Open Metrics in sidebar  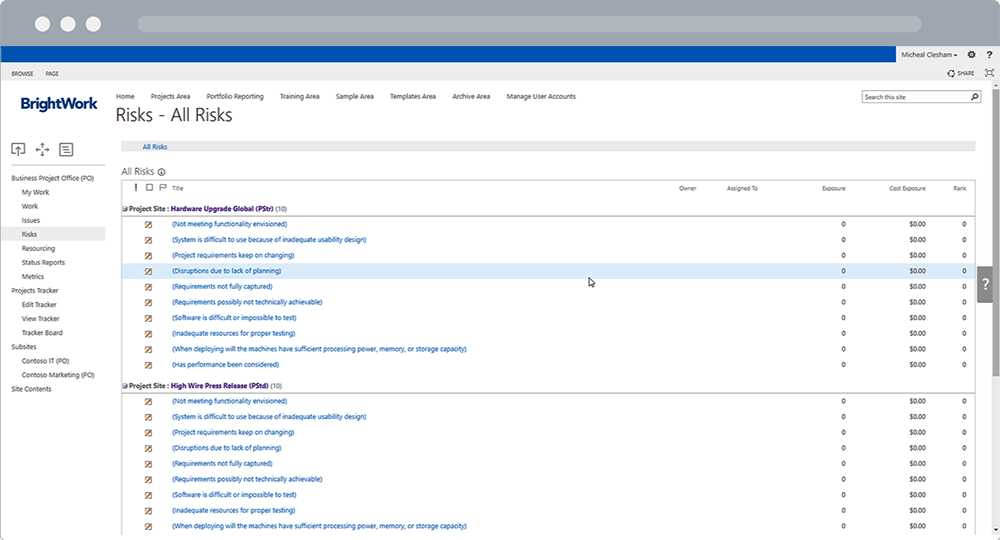tap(33, 277)
